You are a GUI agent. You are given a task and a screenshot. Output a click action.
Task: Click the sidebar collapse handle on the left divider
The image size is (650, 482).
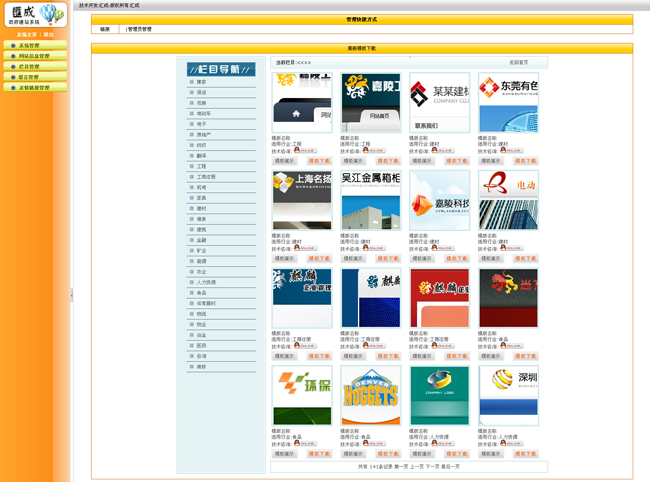coord(71,295)
